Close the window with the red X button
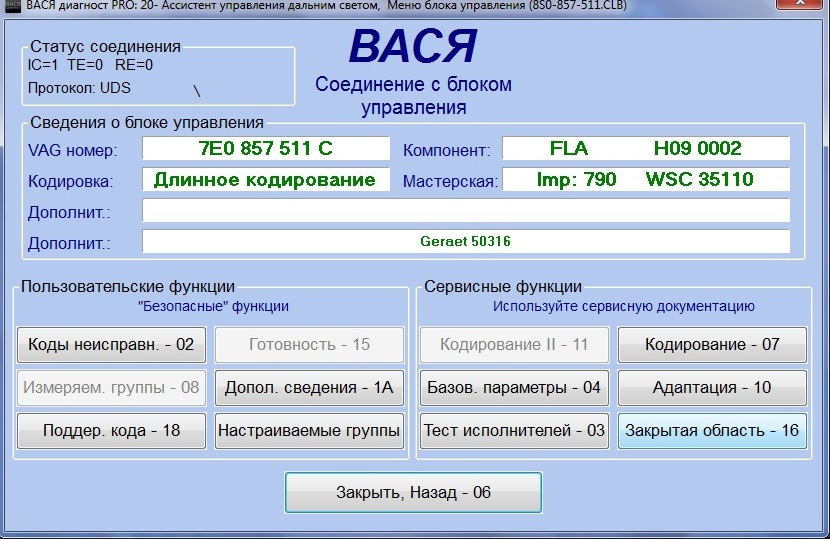The image size is (830, 539). pos(800,4)
